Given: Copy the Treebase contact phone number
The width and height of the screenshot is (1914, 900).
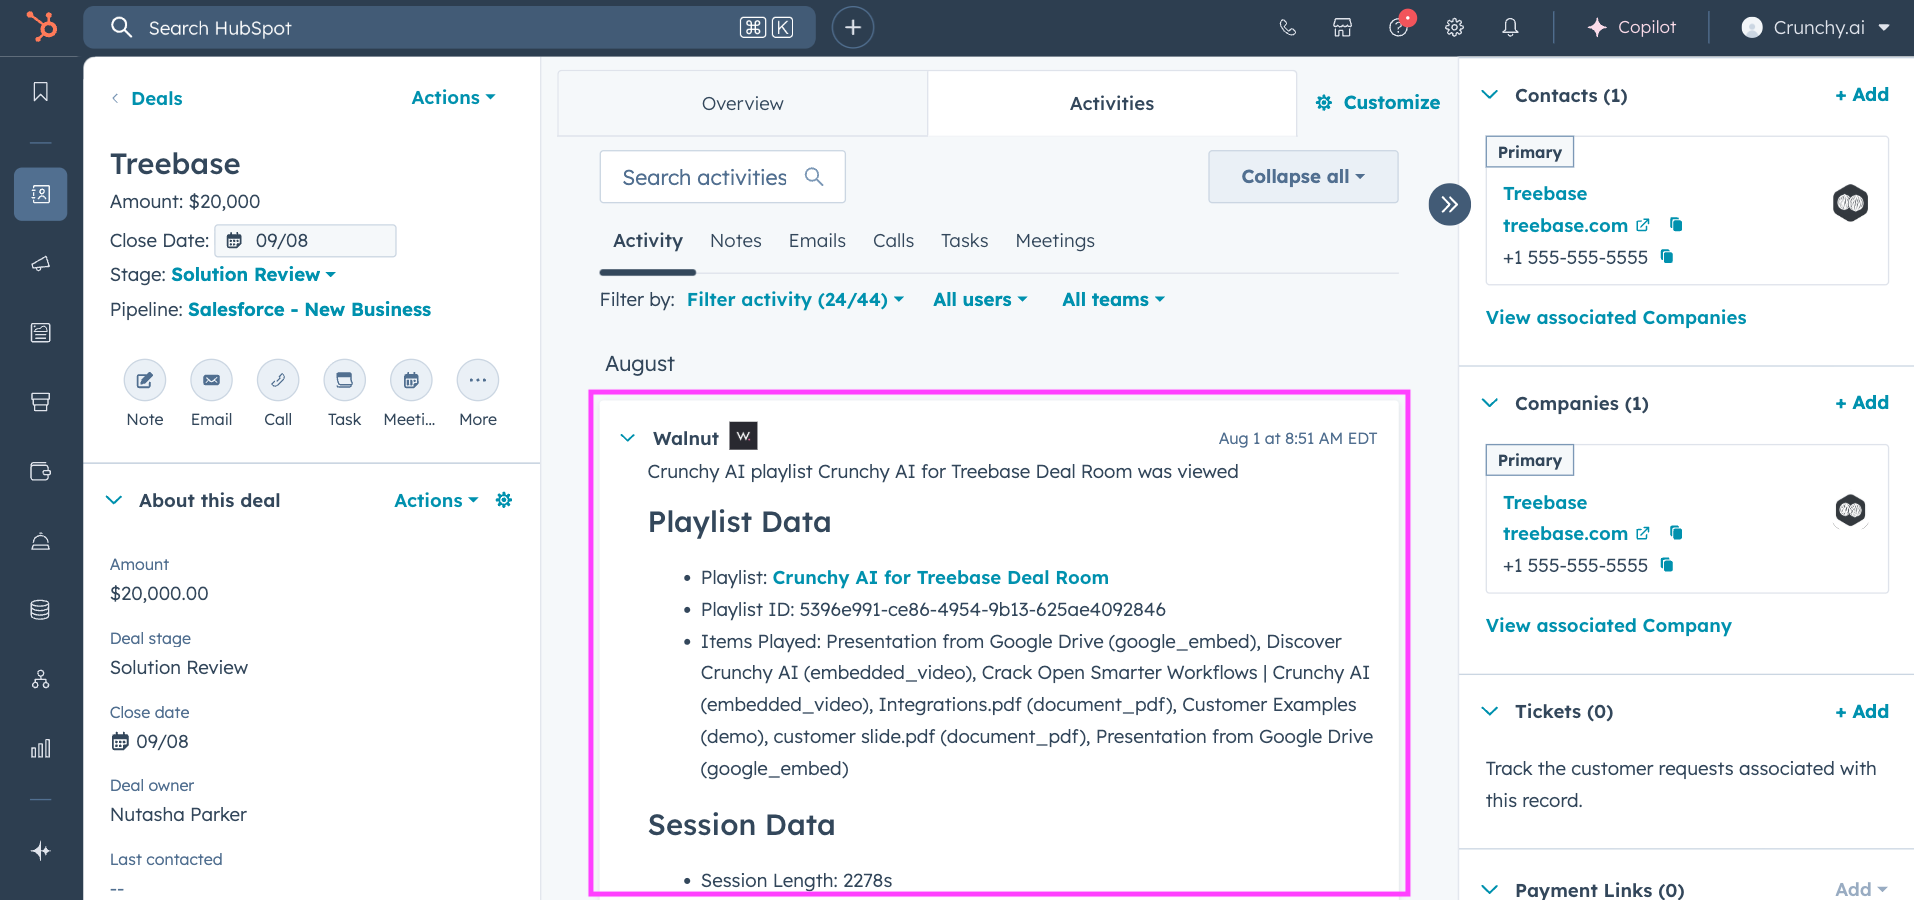Looking at the screenshot, I should coord(1667,257).
